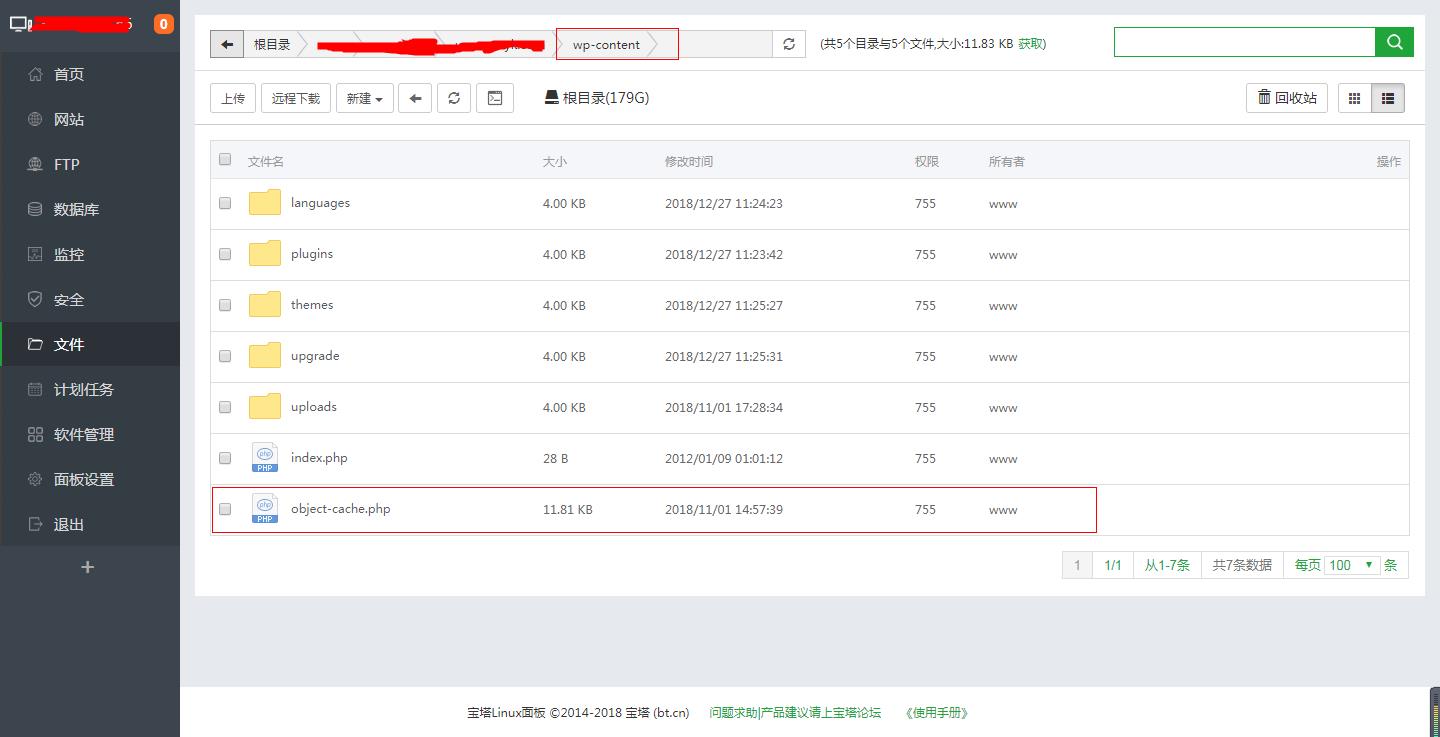Viewport: 1440px width, 737px height.
Task: Expand the 新建 dropdown button
Action: click(365, 98)
